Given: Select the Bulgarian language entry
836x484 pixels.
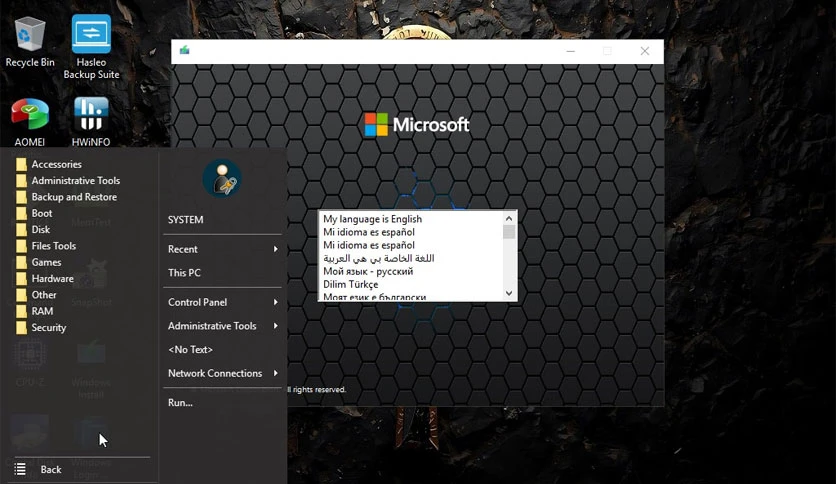Looking at the screenshot, I should [x=374, y=297].
